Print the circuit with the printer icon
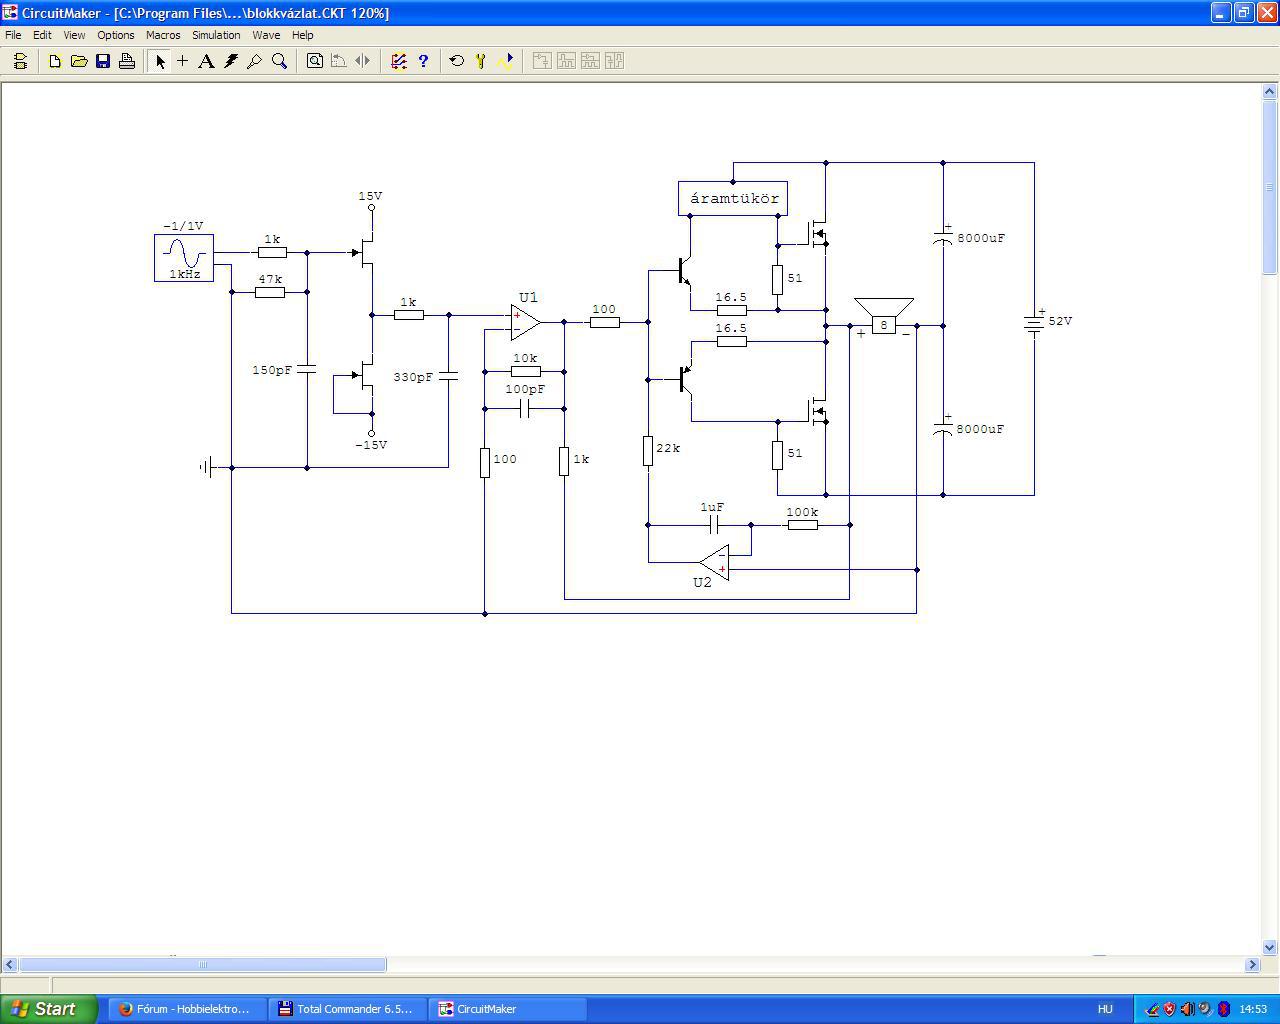1280x1024 pixels. (x=127, y=61)
